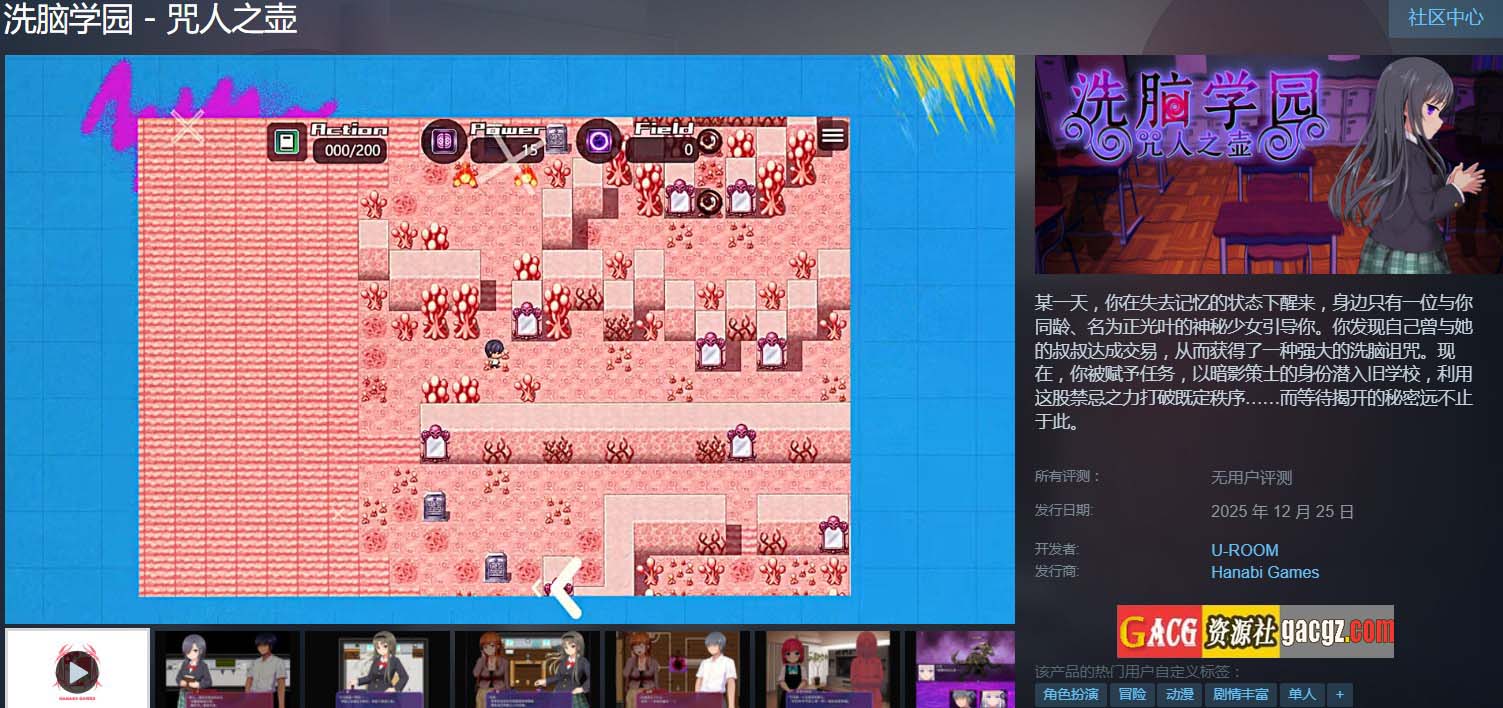Open developer U-ROOM link
Screen dimensions: 1503x708
coord(1244,550)
